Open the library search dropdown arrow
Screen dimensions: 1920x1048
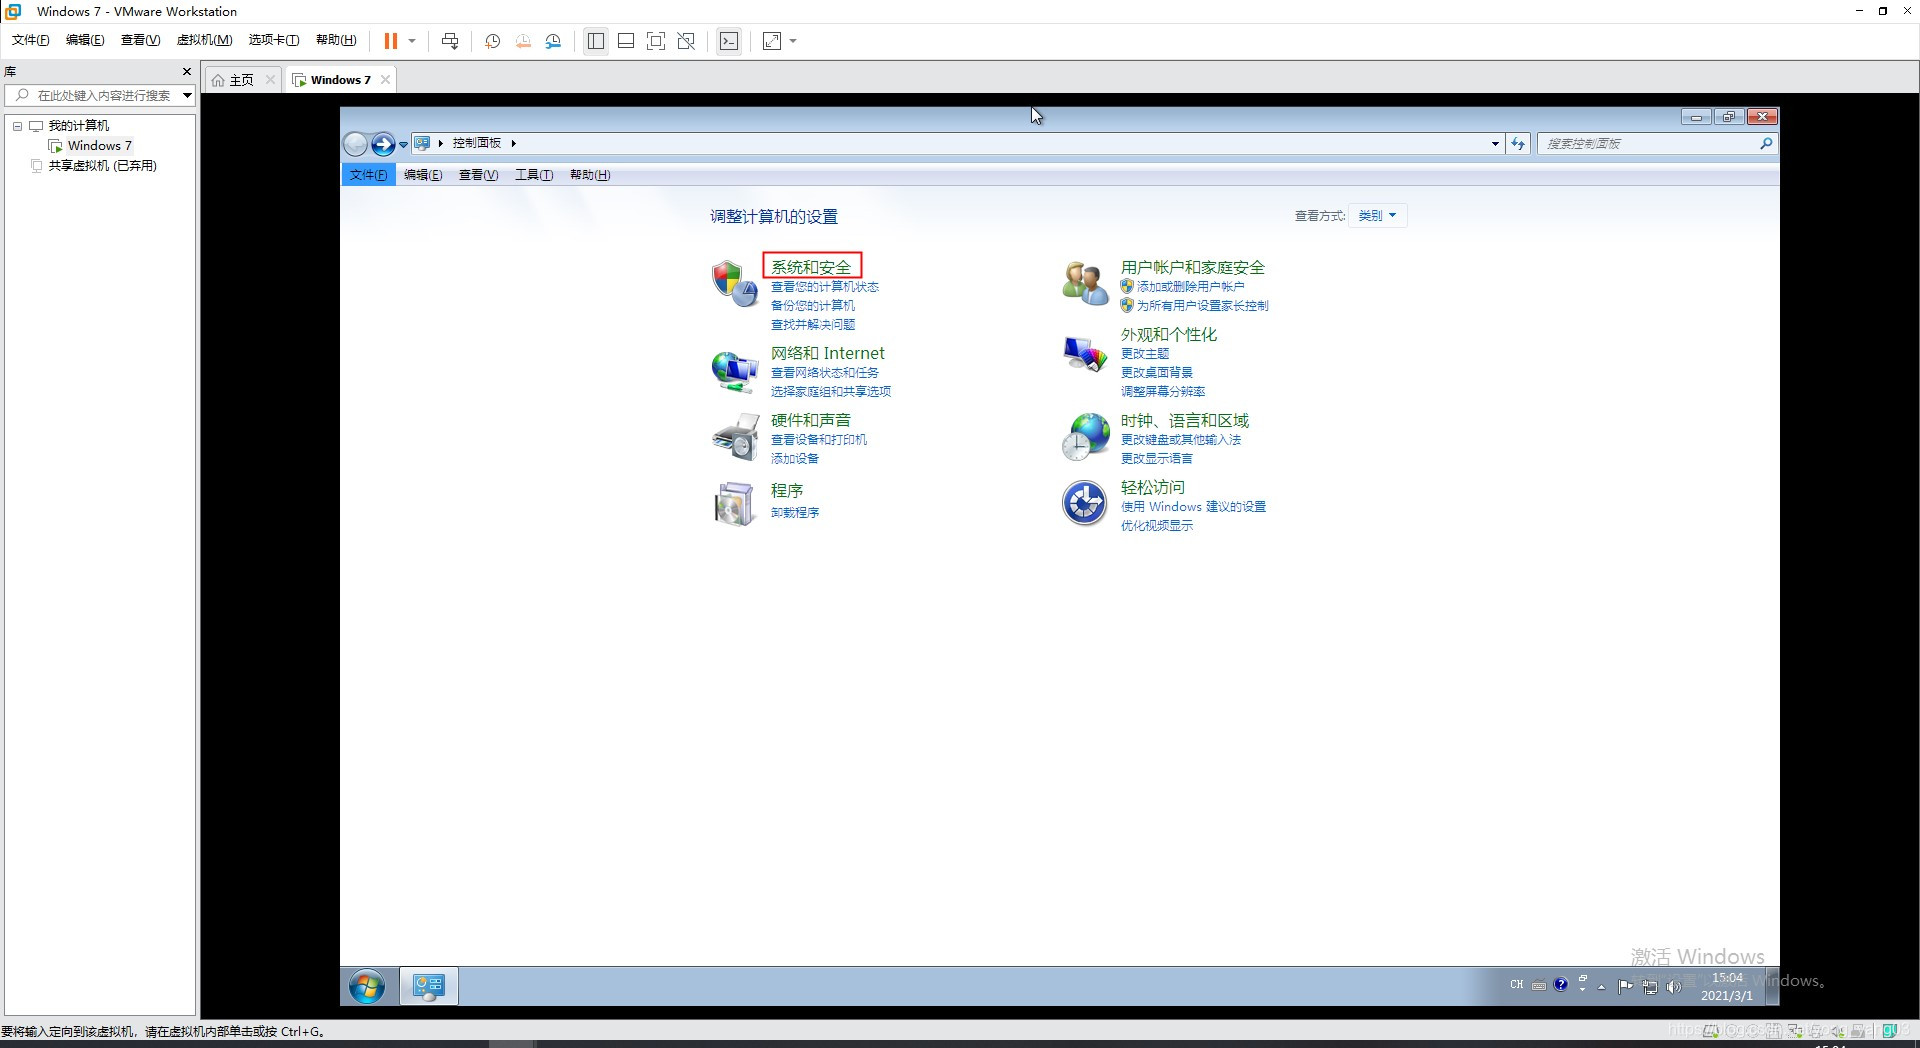pos(187,96)
